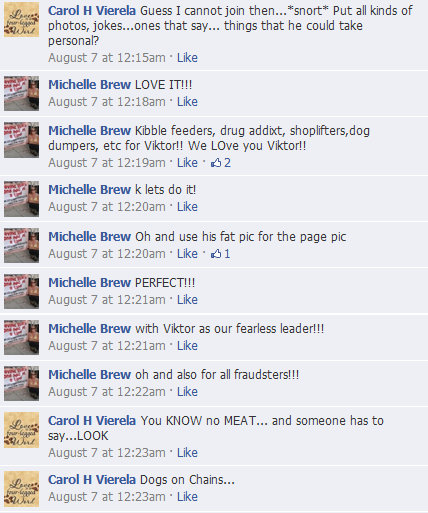
Task: Like the 'fearless leader' comment
Action: coord(187,346)
